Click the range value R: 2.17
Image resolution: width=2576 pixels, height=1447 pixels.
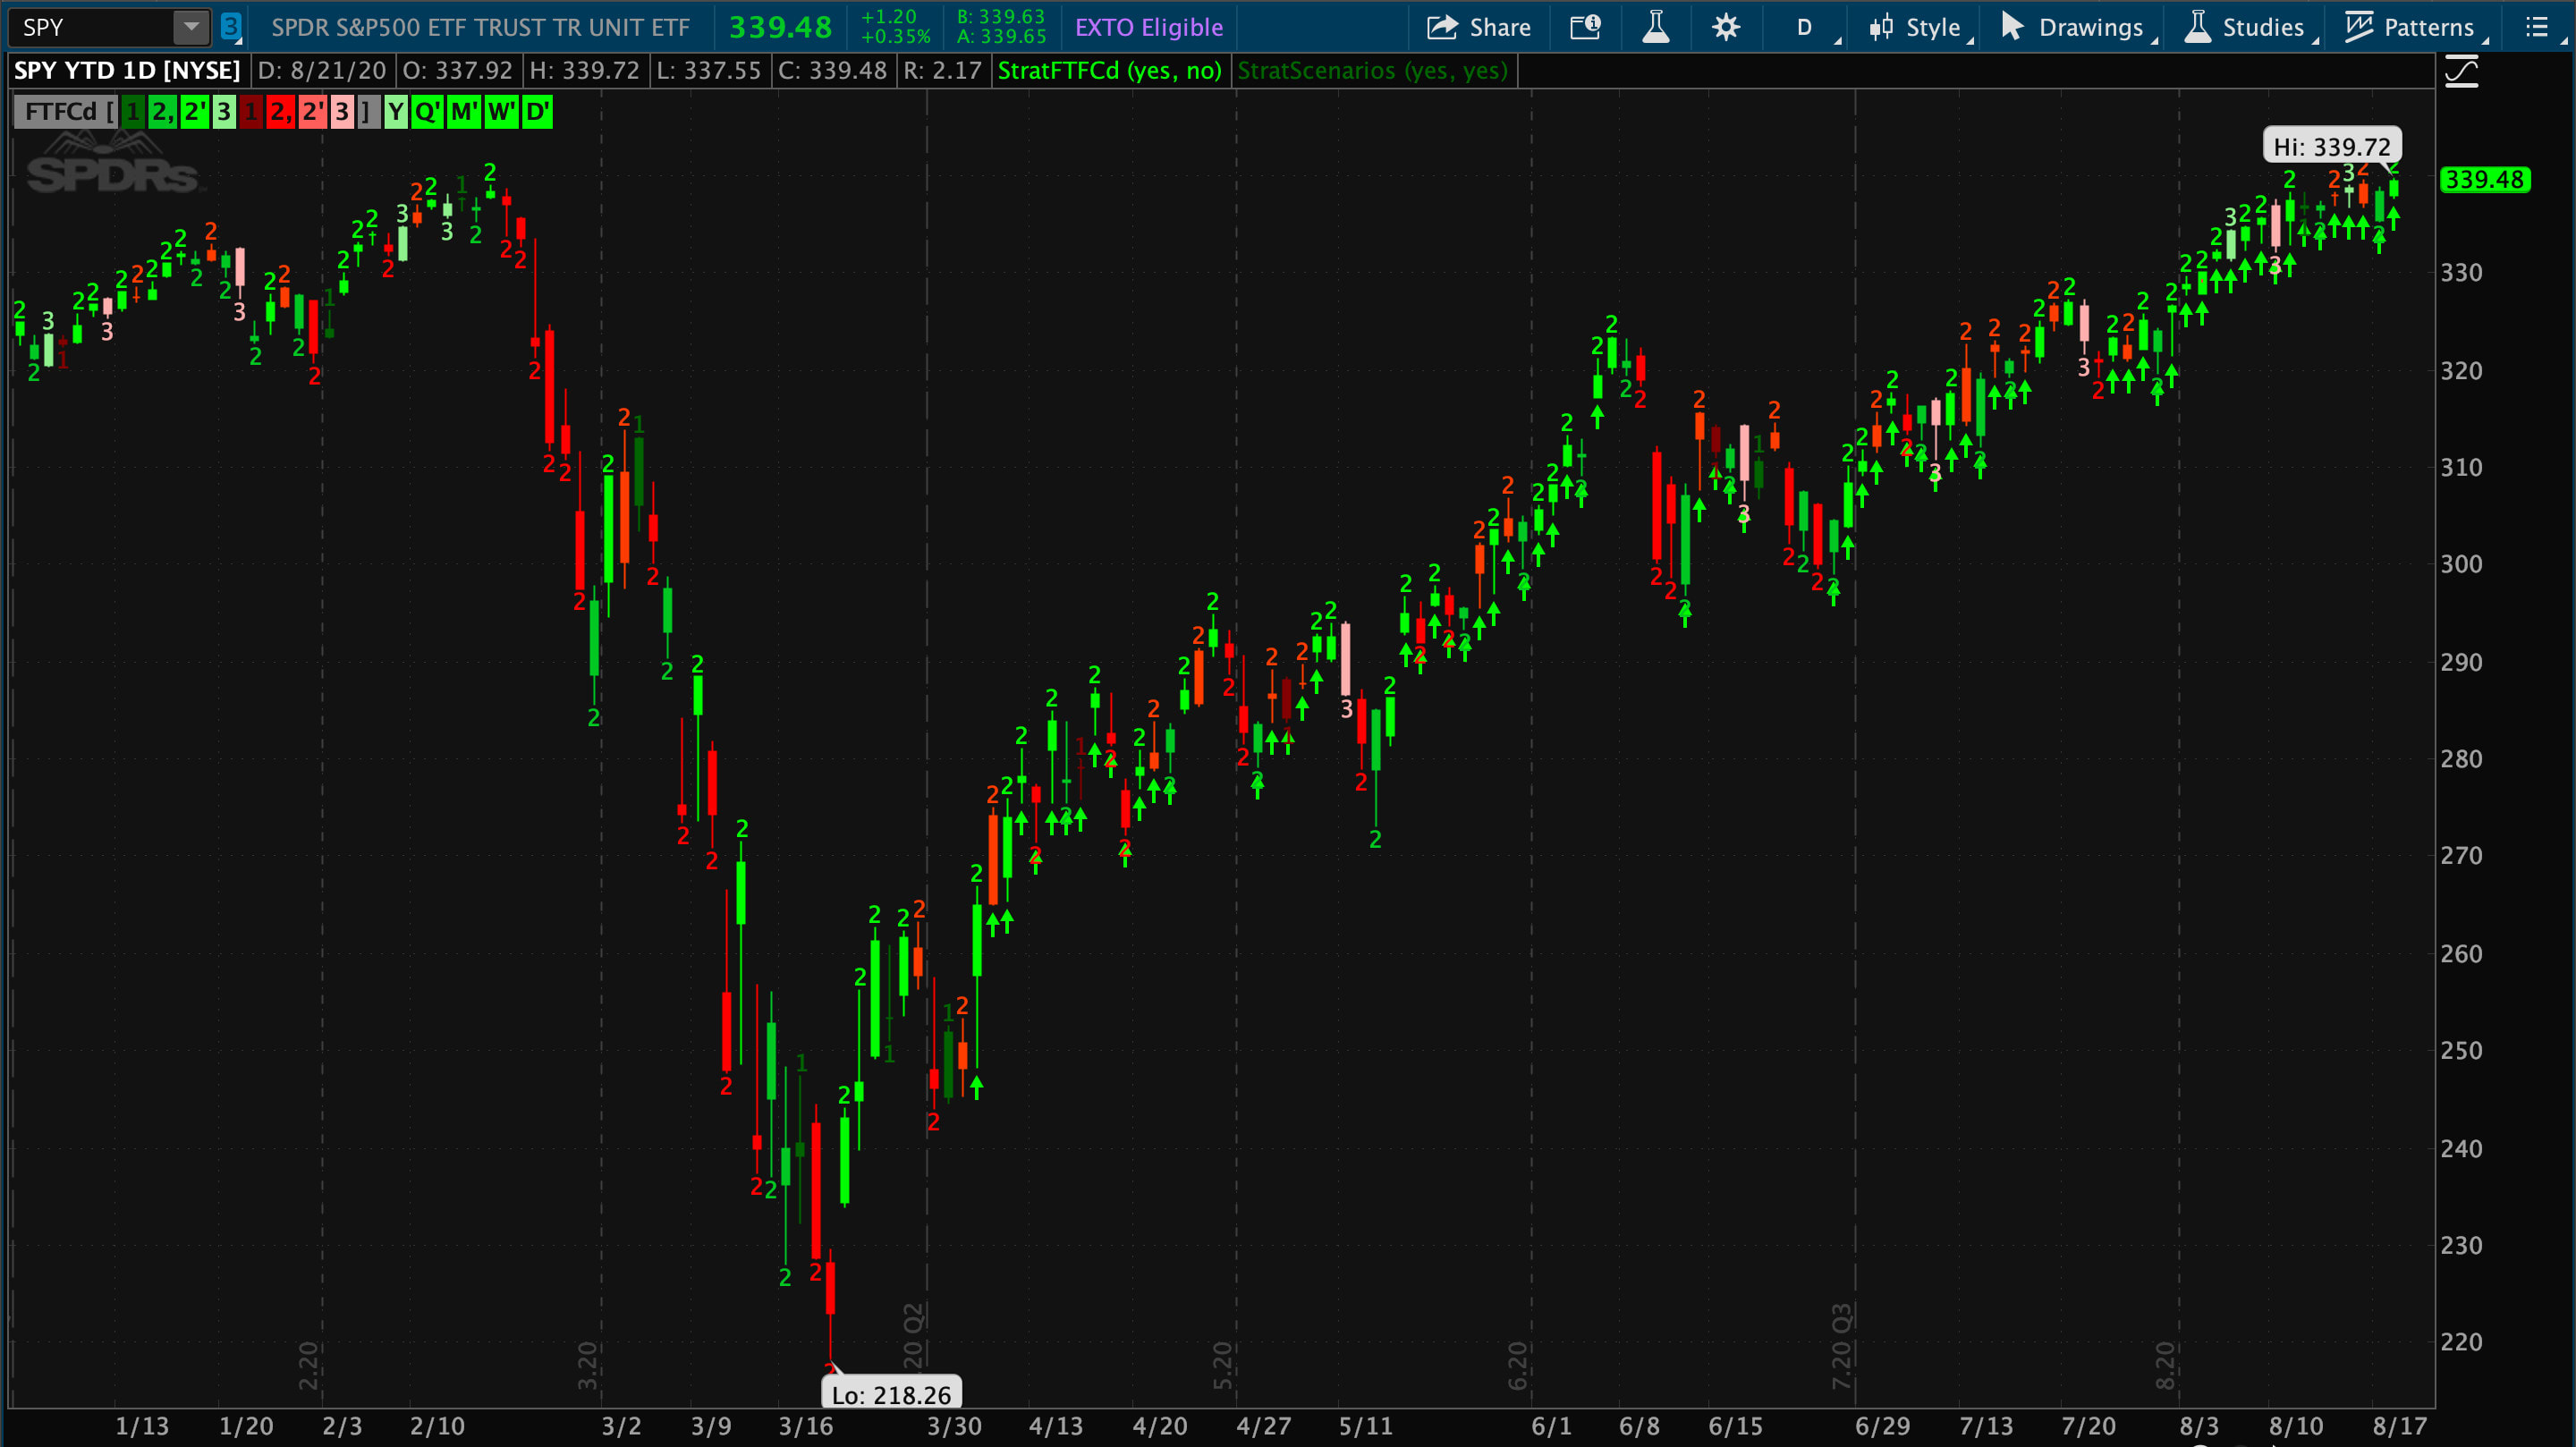942,71
